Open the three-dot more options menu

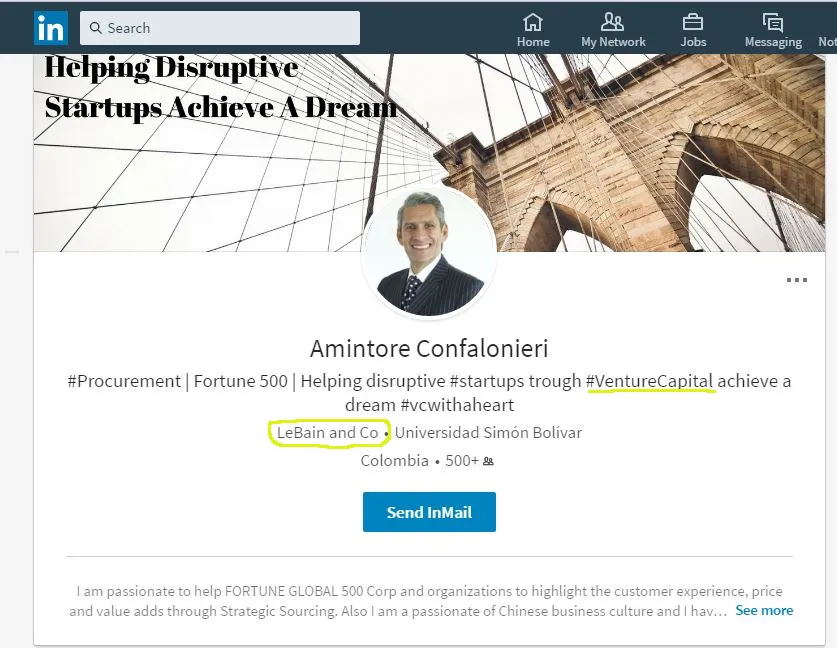tap(796, 280)
